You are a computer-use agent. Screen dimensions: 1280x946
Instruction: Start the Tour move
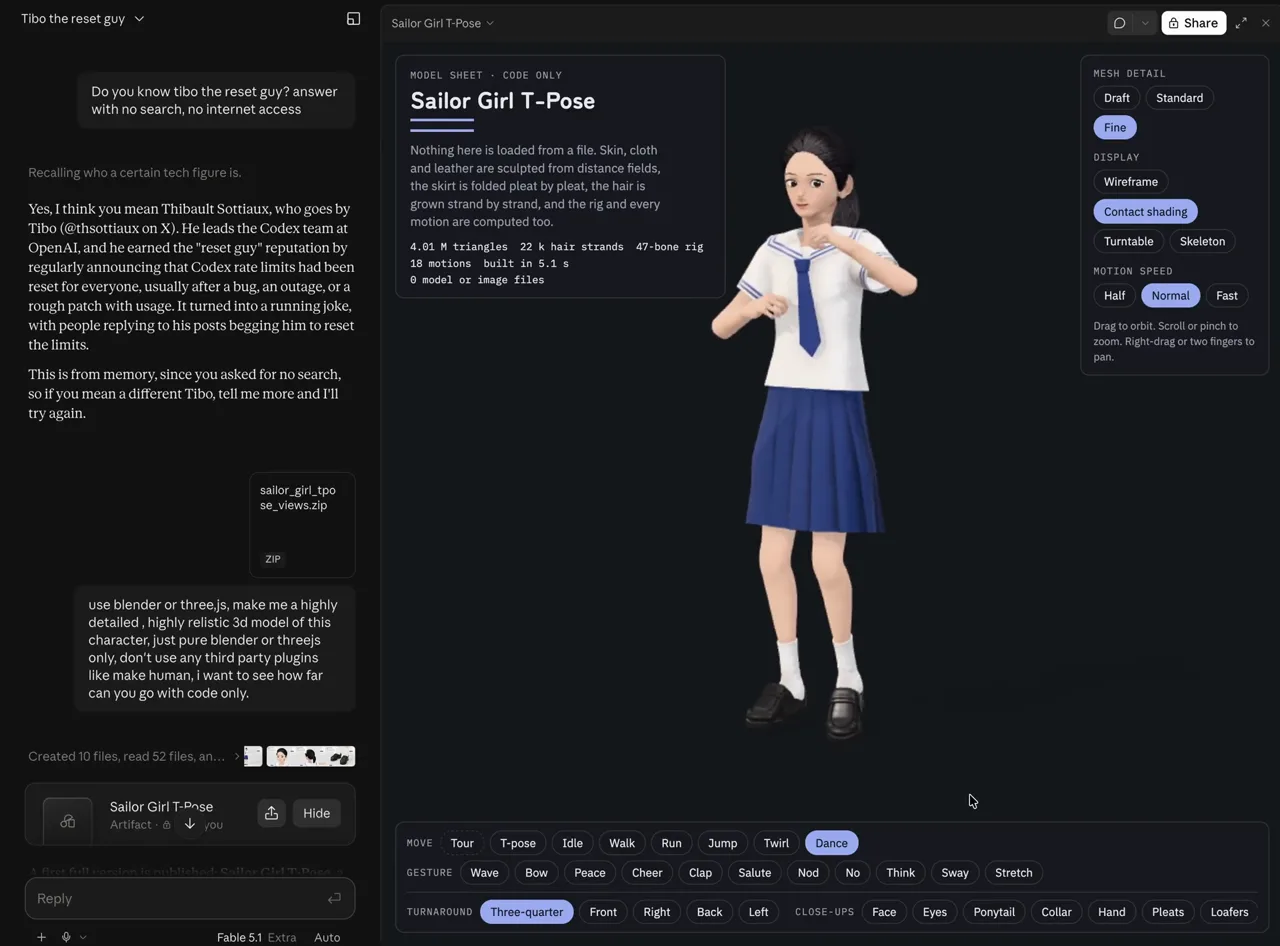click(462, 843)
